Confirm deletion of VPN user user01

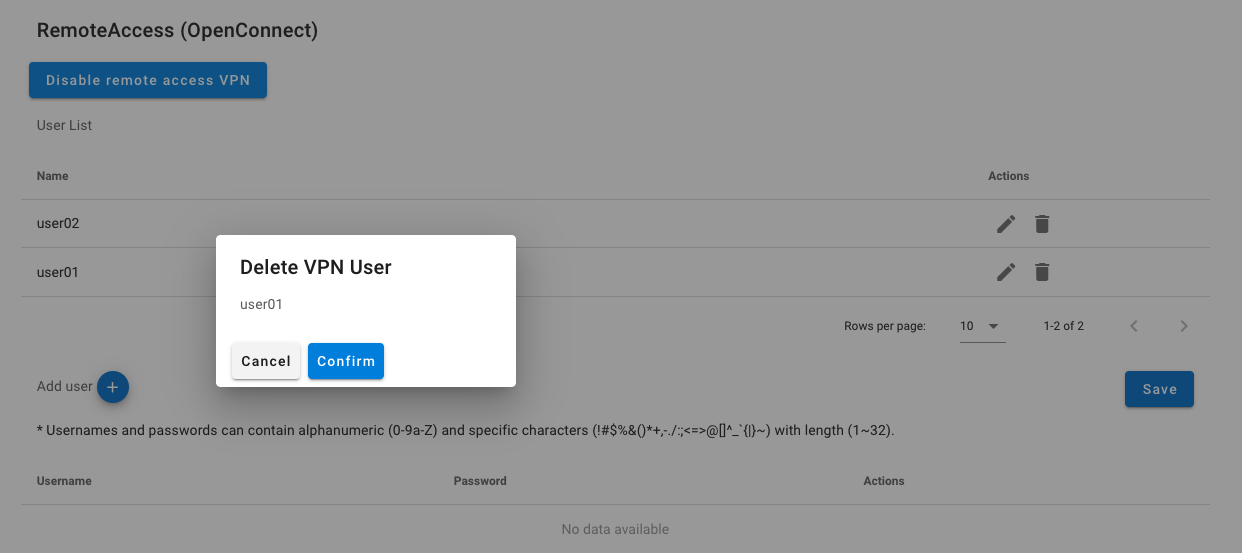point(345,361)
